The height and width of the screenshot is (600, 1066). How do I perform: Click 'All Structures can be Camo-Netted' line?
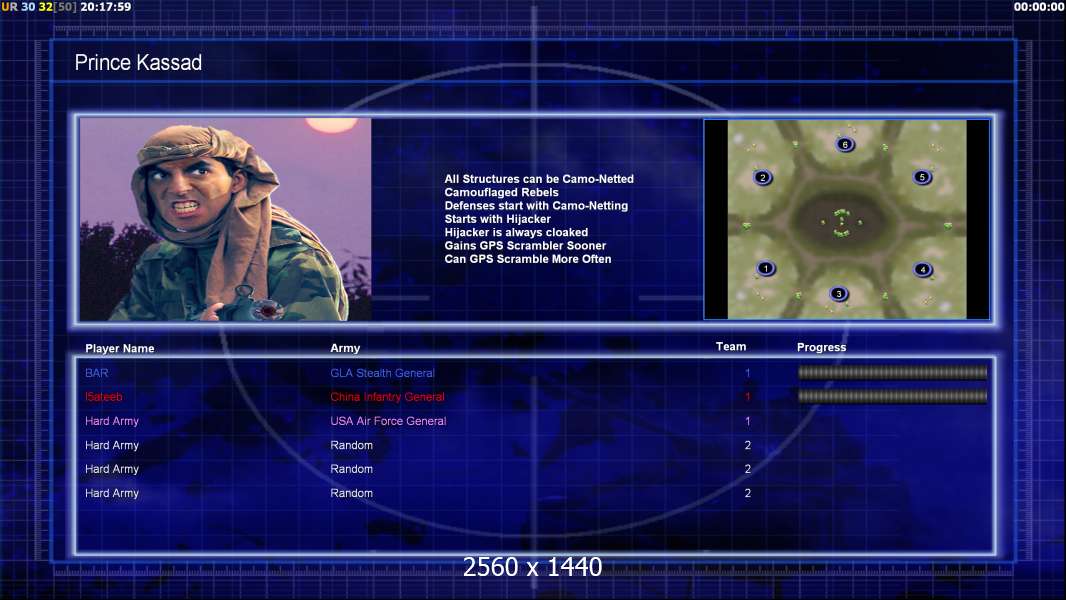[x=539, y=179]
